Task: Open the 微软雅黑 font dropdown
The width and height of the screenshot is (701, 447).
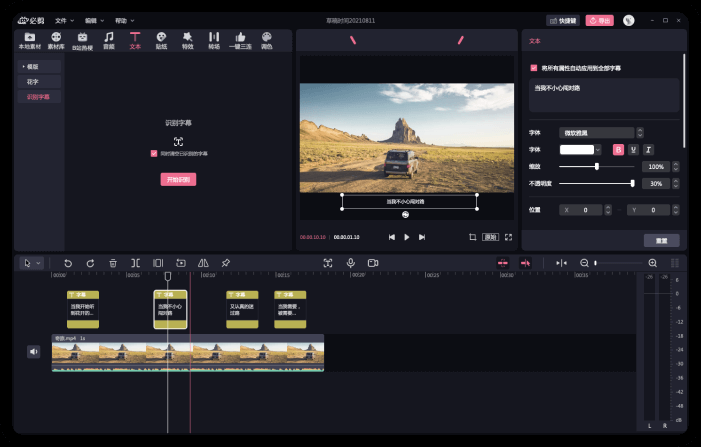Action: coord(598,132)
